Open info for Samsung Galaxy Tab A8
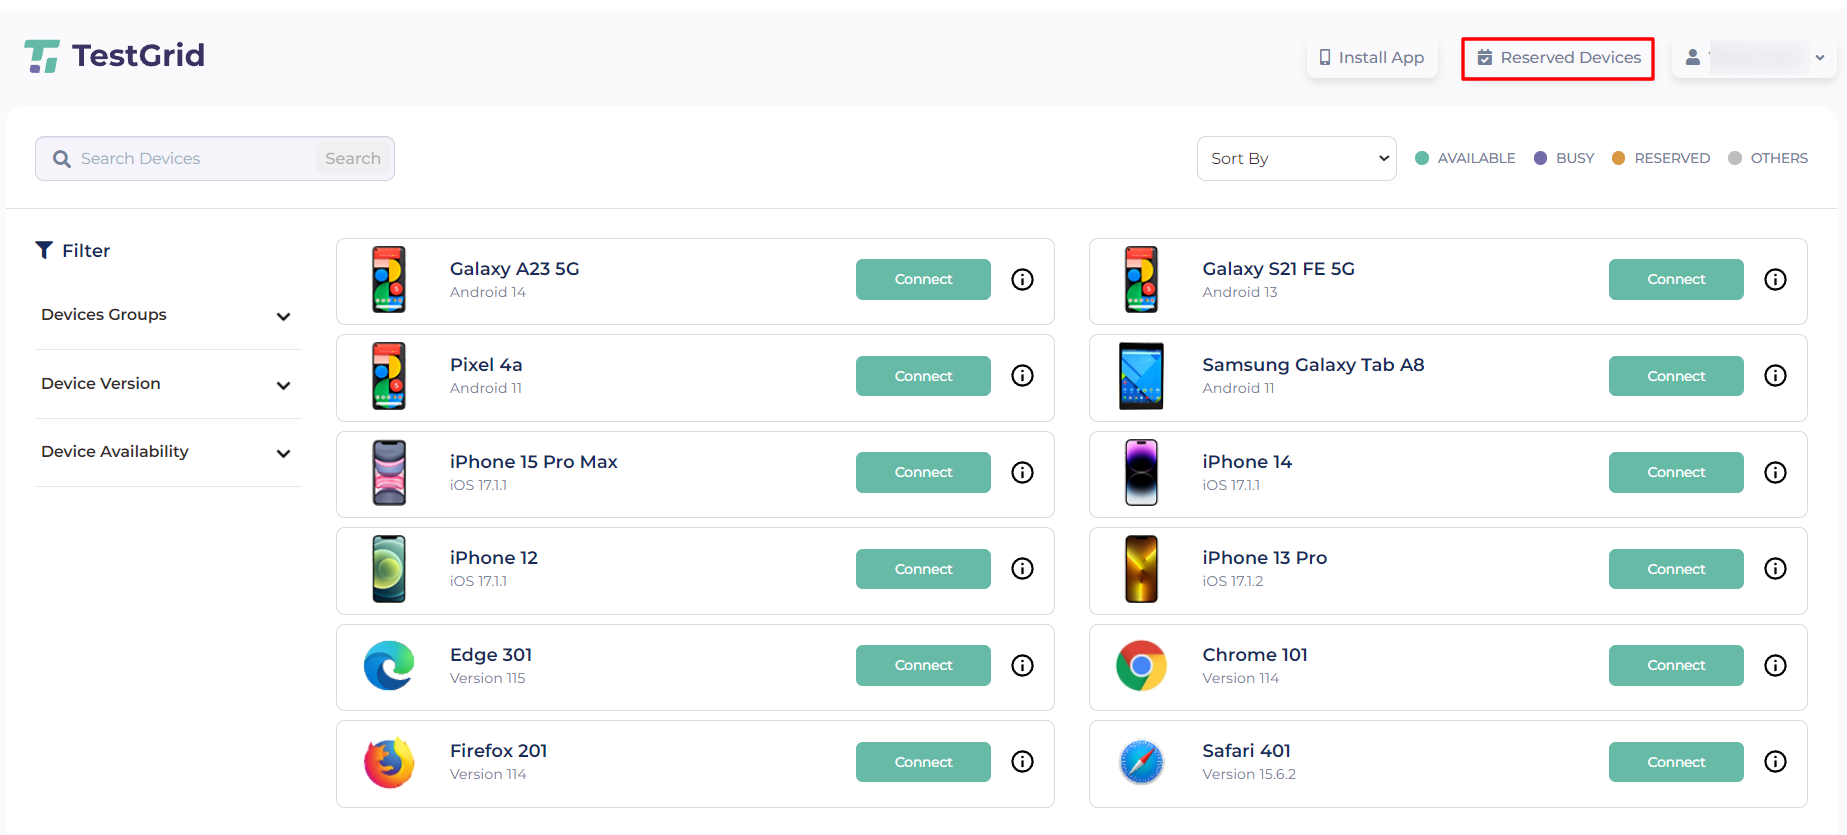The image size is (1847, 835). (x=1775, y=376)
